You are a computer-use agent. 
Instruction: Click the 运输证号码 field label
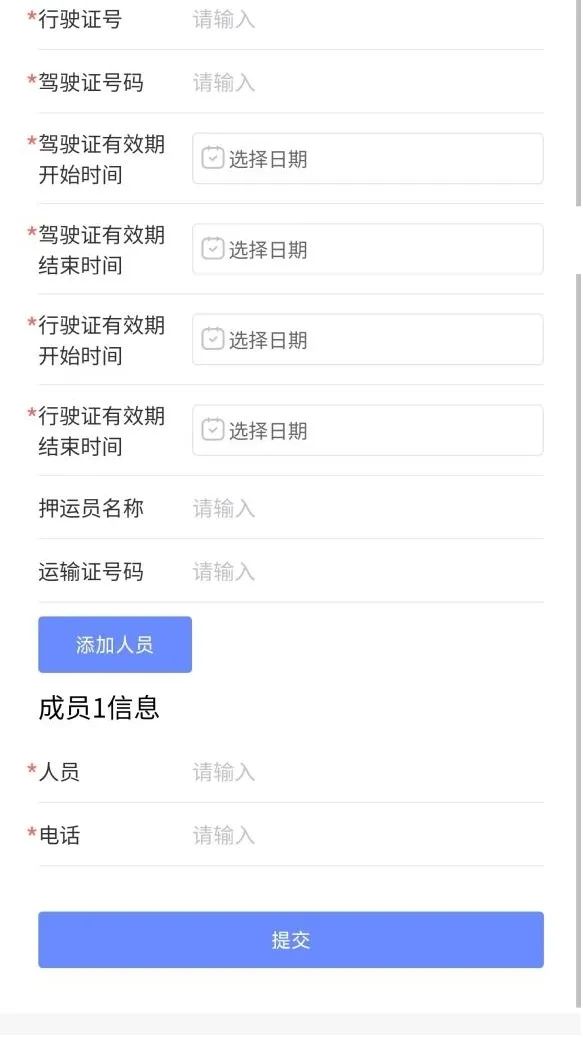click(91, 571)
